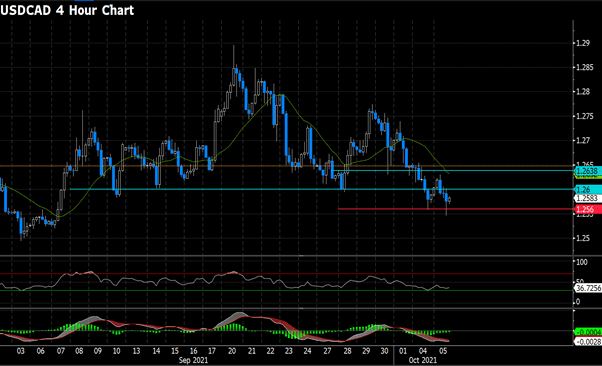The height and width of the screenshot is (366, 602).
Task: Click date 03 on the time axis
Action: [x=21, y=351]
